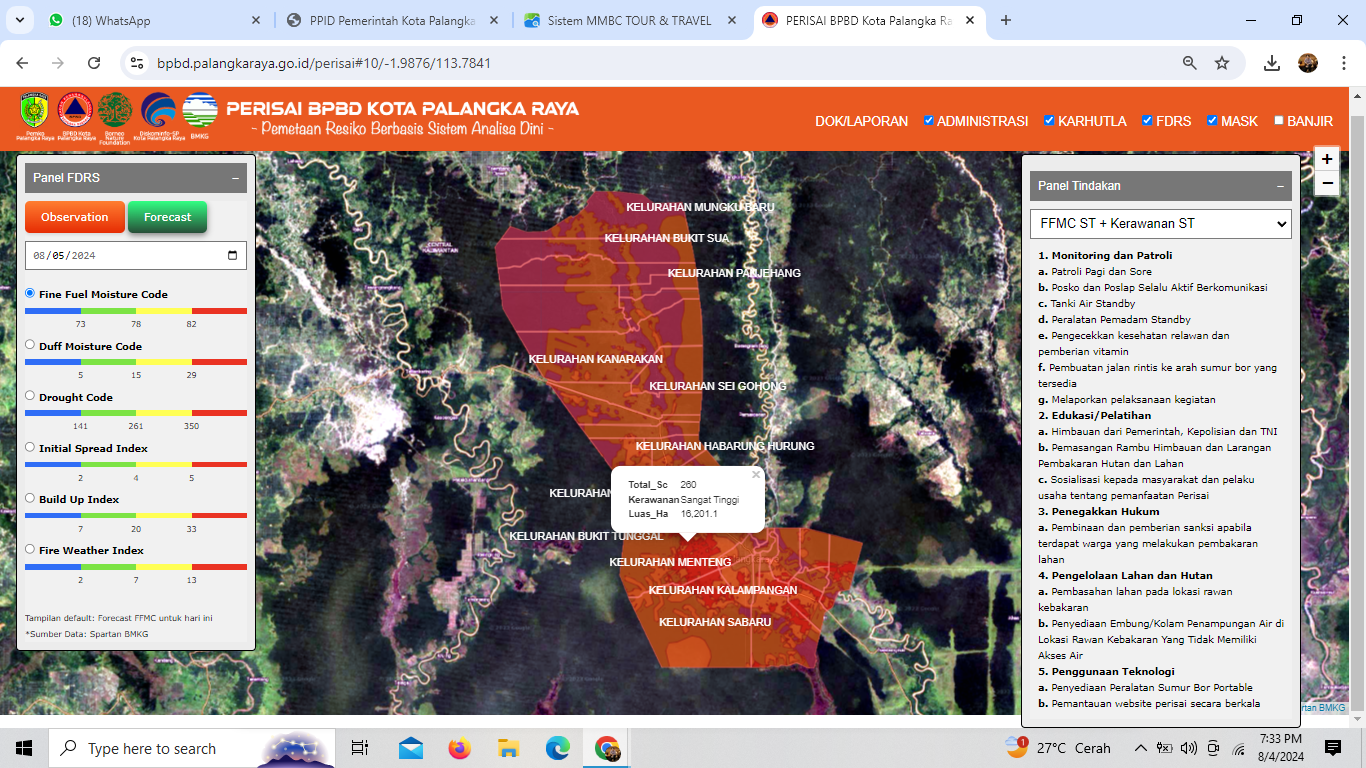Click the date input field 08/05/2024
This screenshot has height=768, width=1366.
tap(136, 256)
